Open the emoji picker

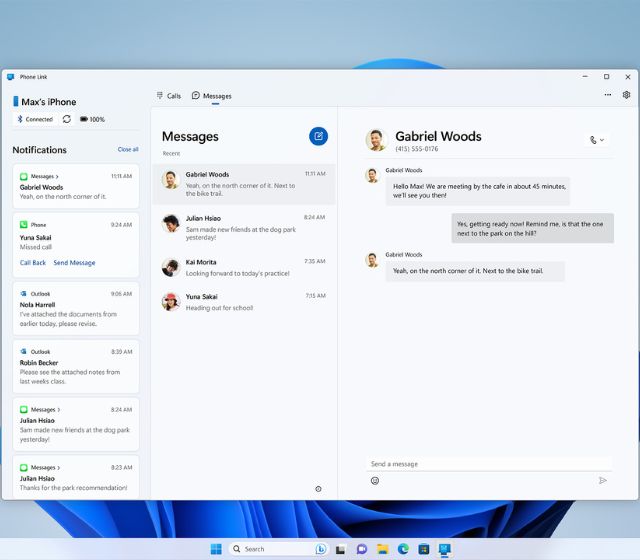[x=375, y=481]
